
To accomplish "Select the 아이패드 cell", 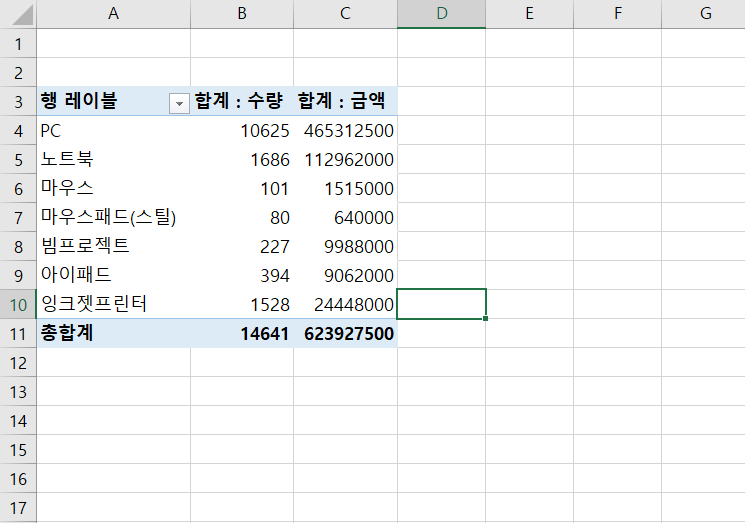I will point(113,276).
